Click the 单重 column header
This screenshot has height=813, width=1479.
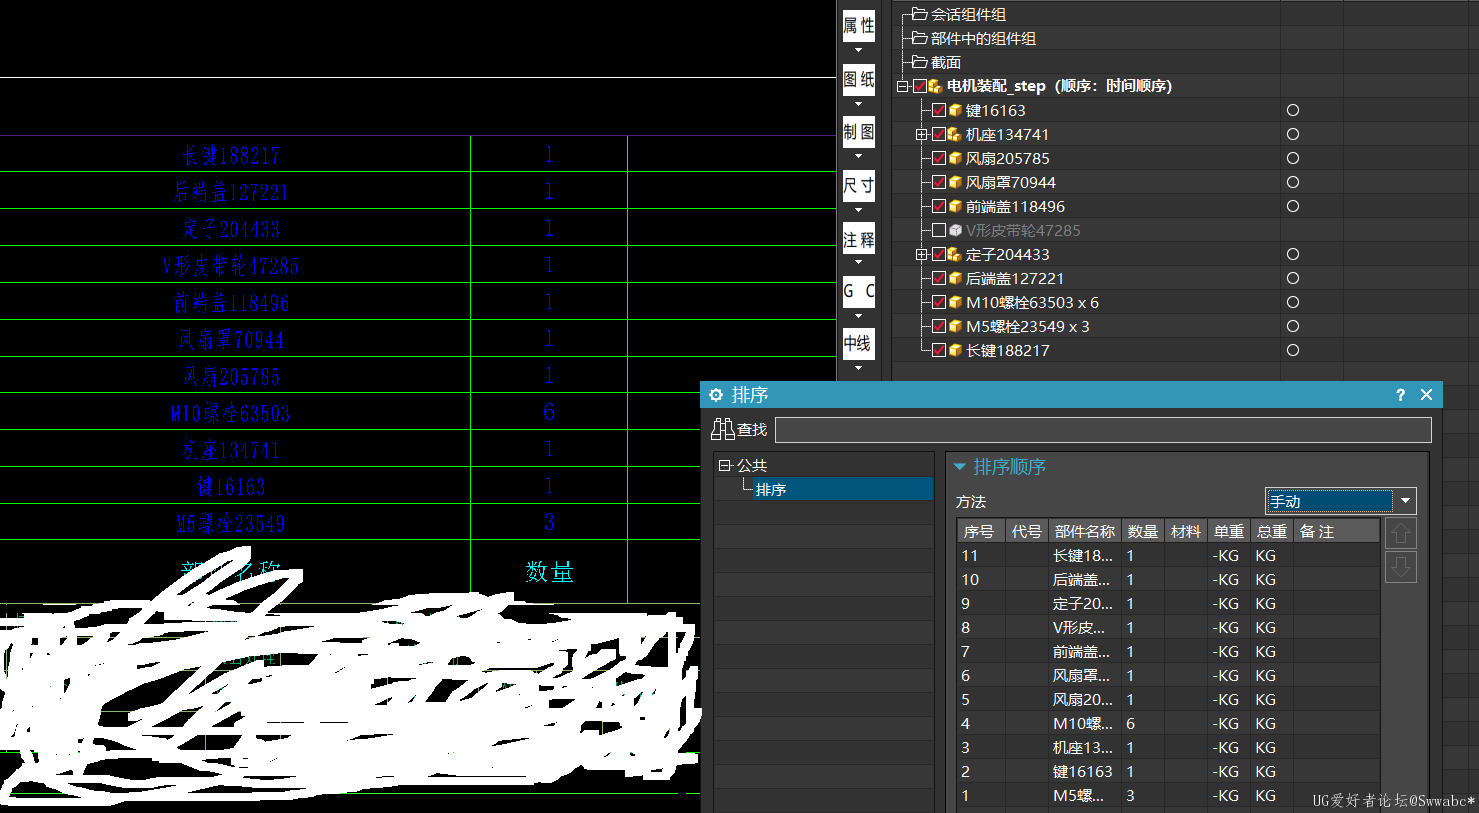pos(1229,531)
